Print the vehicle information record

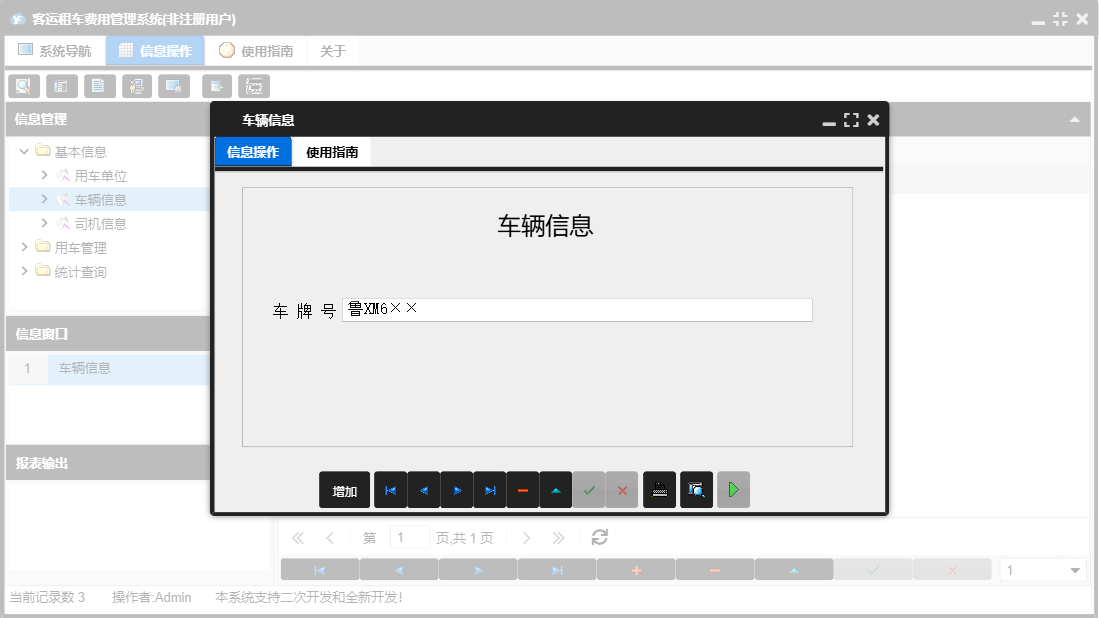point(659,490)
